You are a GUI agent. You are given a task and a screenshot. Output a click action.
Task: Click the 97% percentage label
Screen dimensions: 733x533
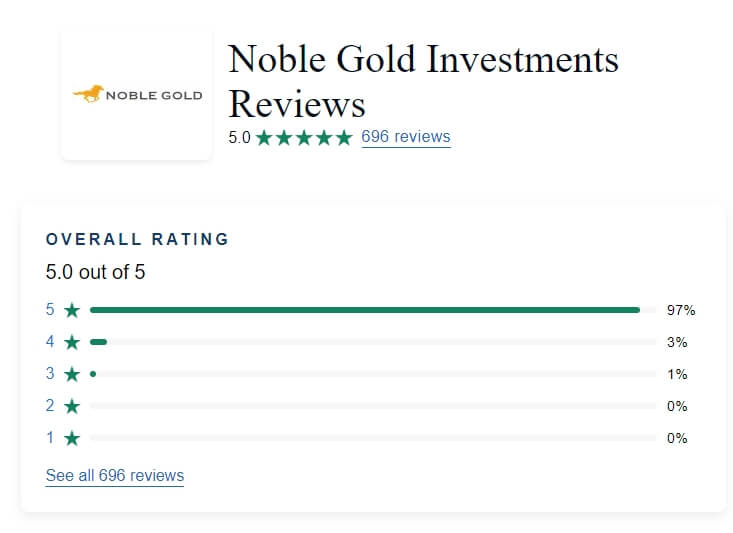tap(681, 310)
